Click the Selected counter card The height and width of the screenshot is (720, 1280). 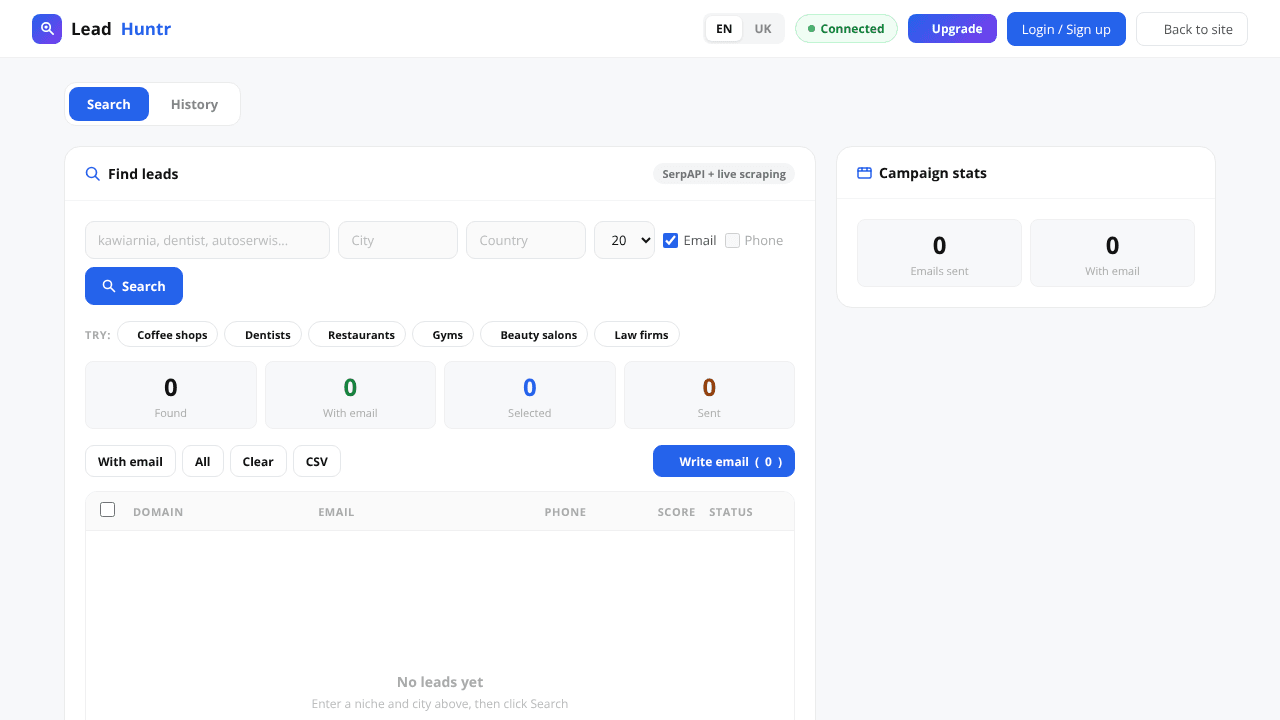pos(530,395)
